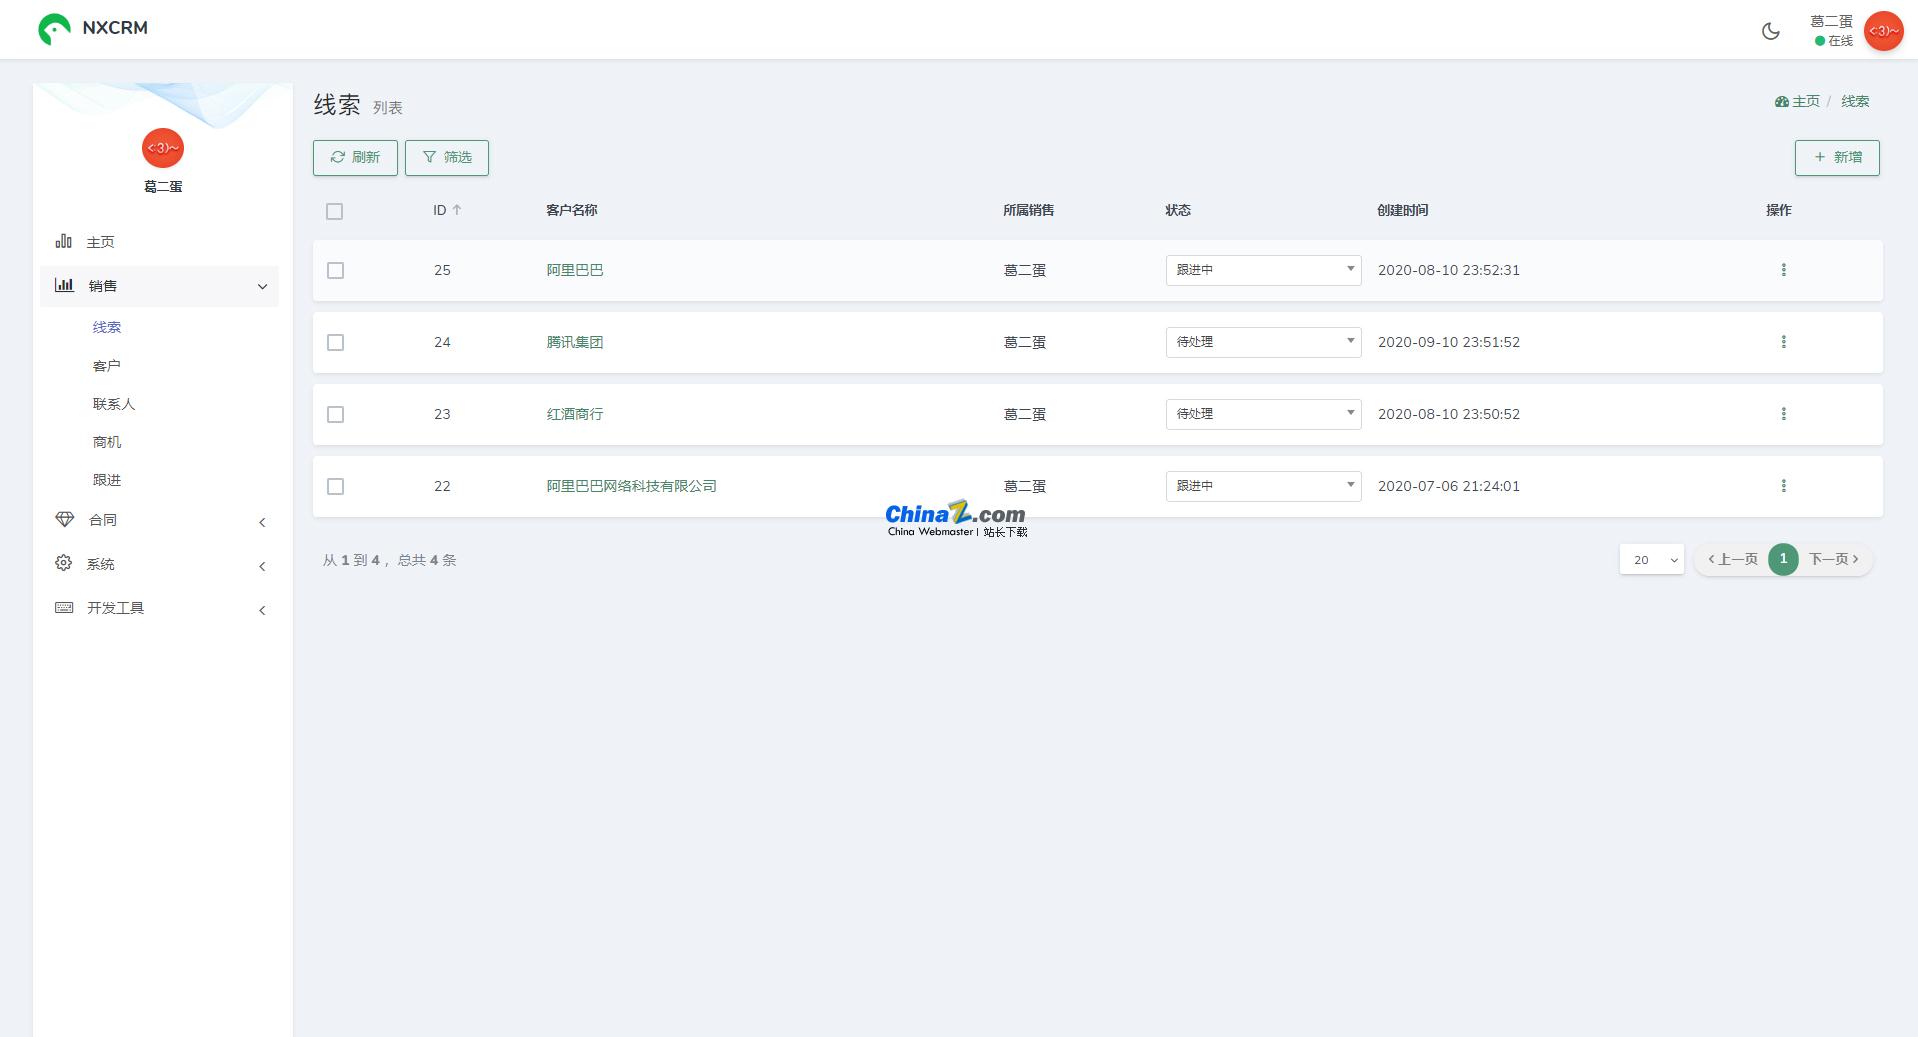This screenshot has height=1037, width=1918.
Task: Click 主页 in the breadcrumb
Action: (1806, 101)
